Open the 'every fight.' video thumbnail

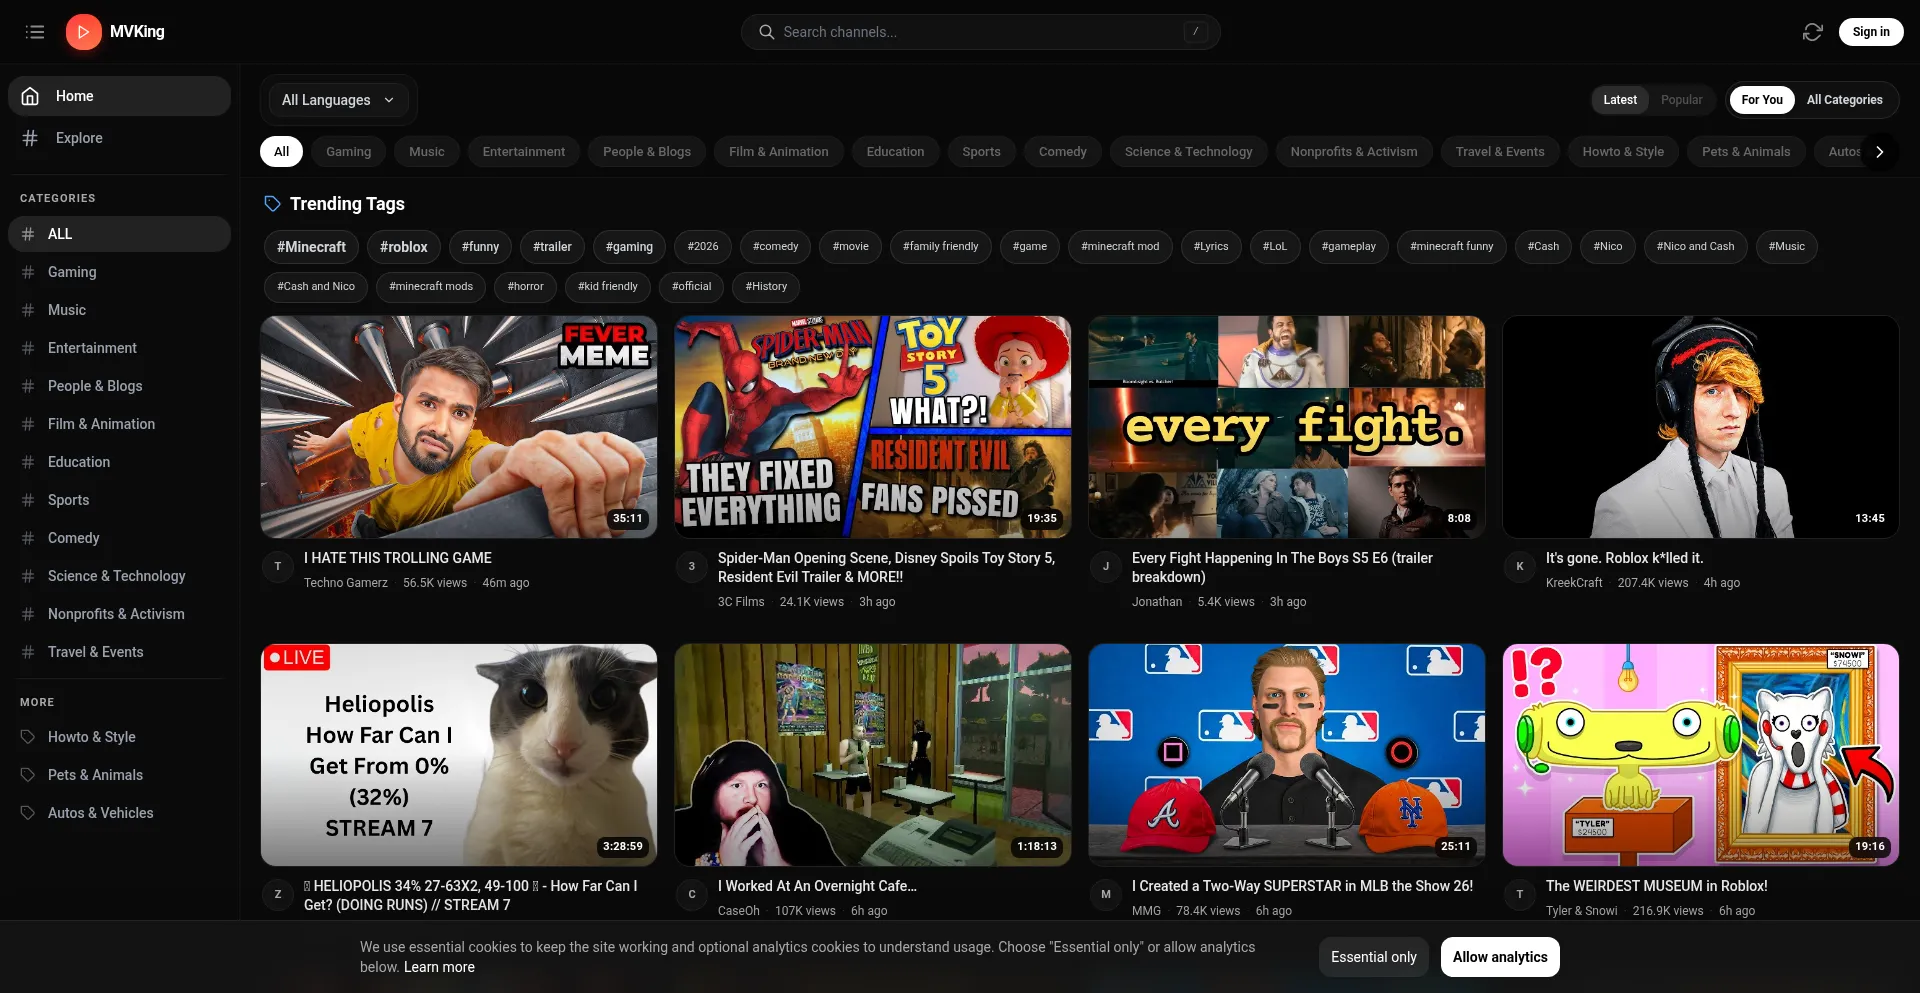pyautogui.click(x=1287, y=427)
